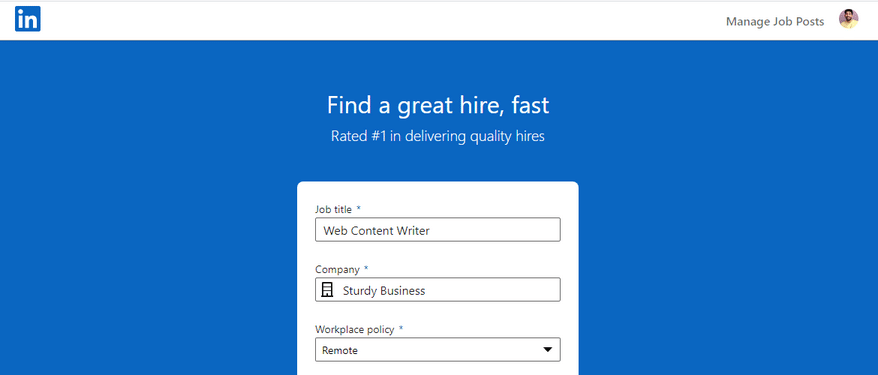Click the 'Rated #1 in delivering quality hires' subtitle
This screenshot has width=878, height=375.
[x=437, y=136]
